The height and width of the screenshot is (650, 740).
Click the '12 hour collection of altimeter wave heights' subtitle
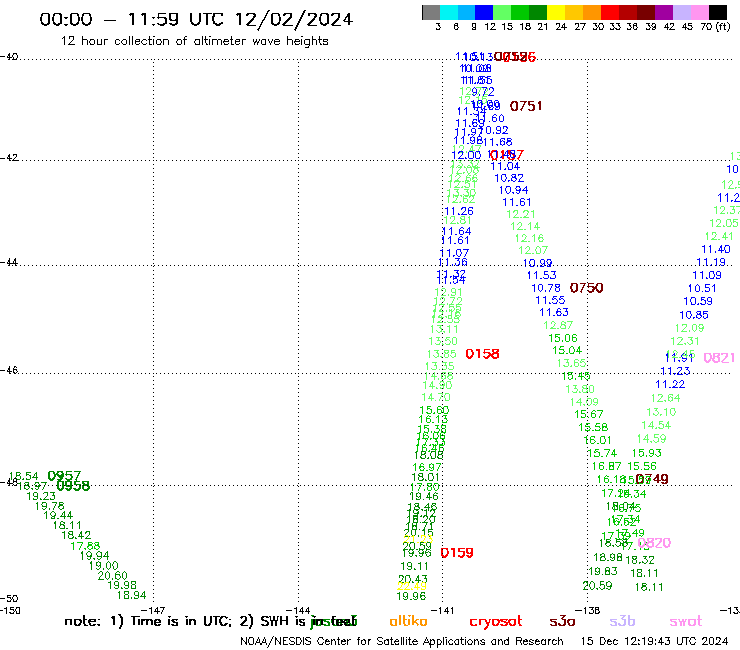point(194,41)
